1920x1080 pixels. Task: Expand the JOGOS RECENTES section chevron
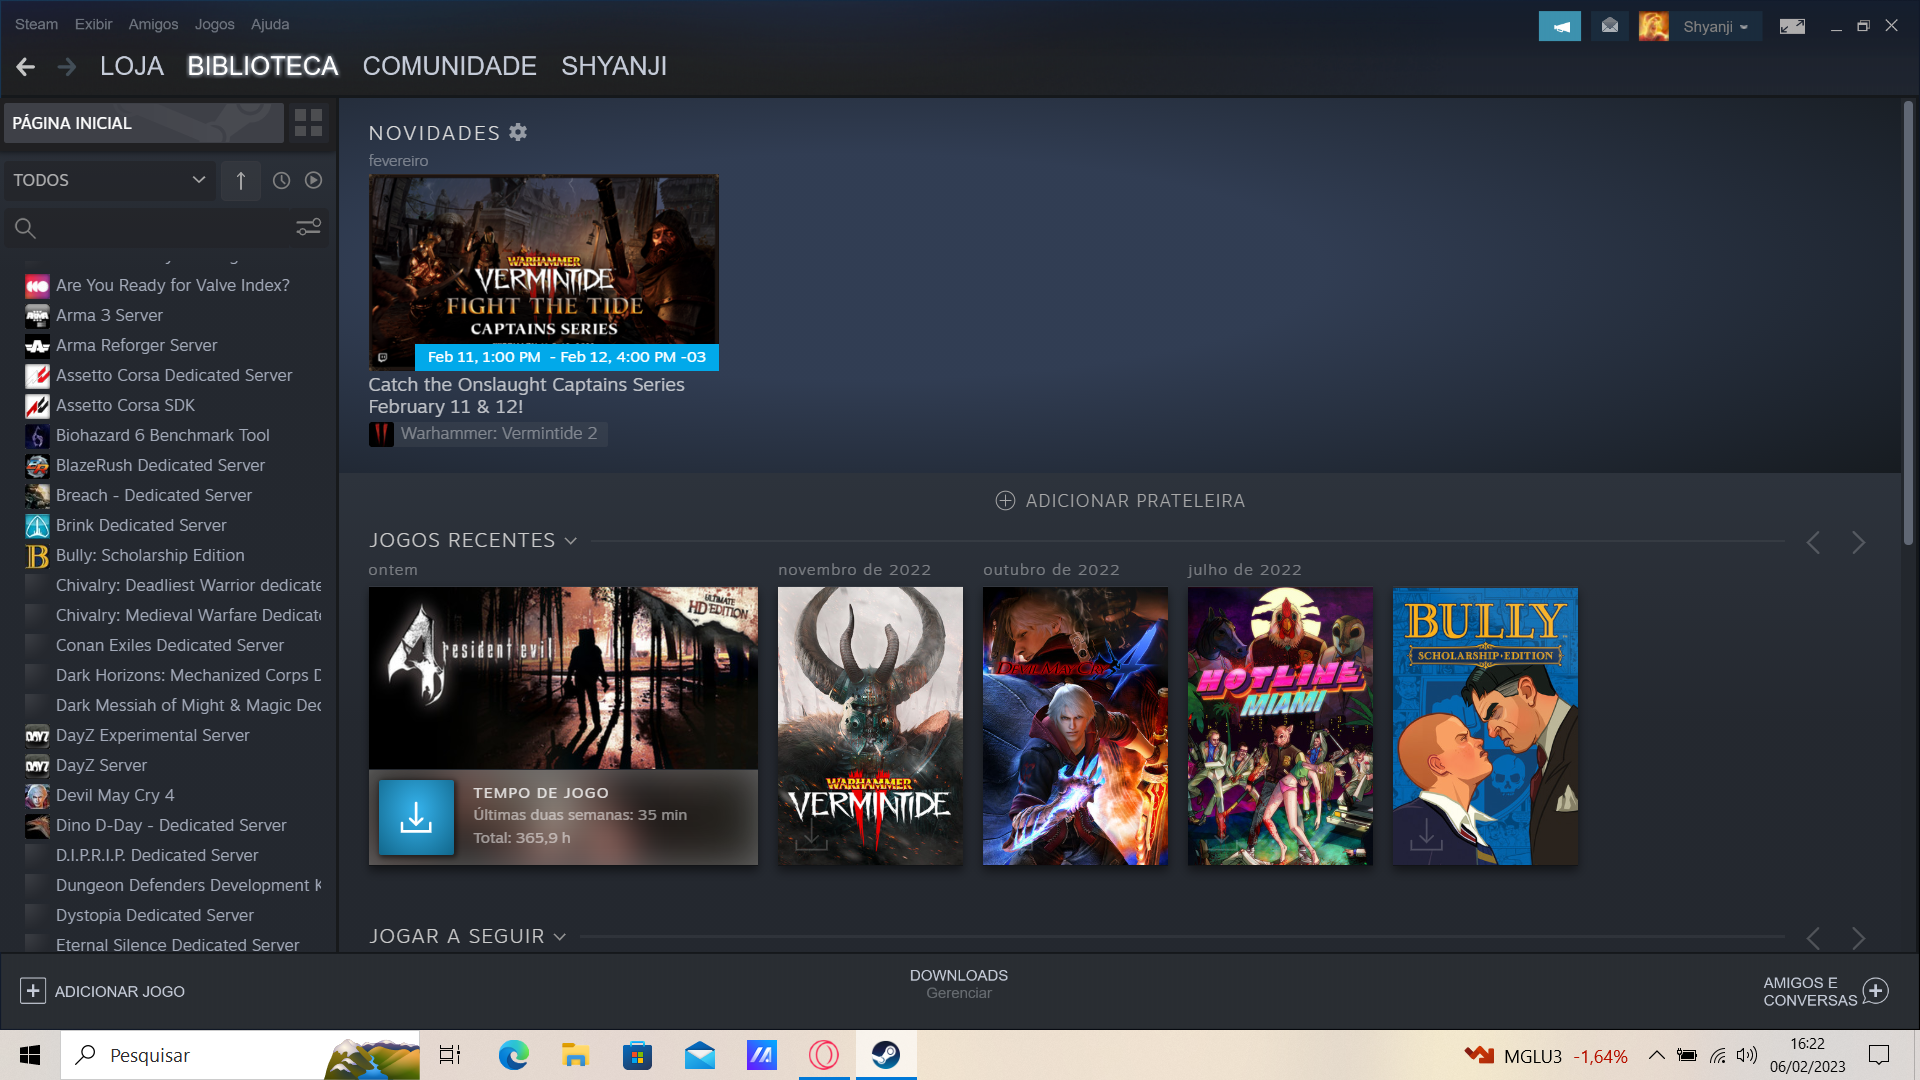572,539
